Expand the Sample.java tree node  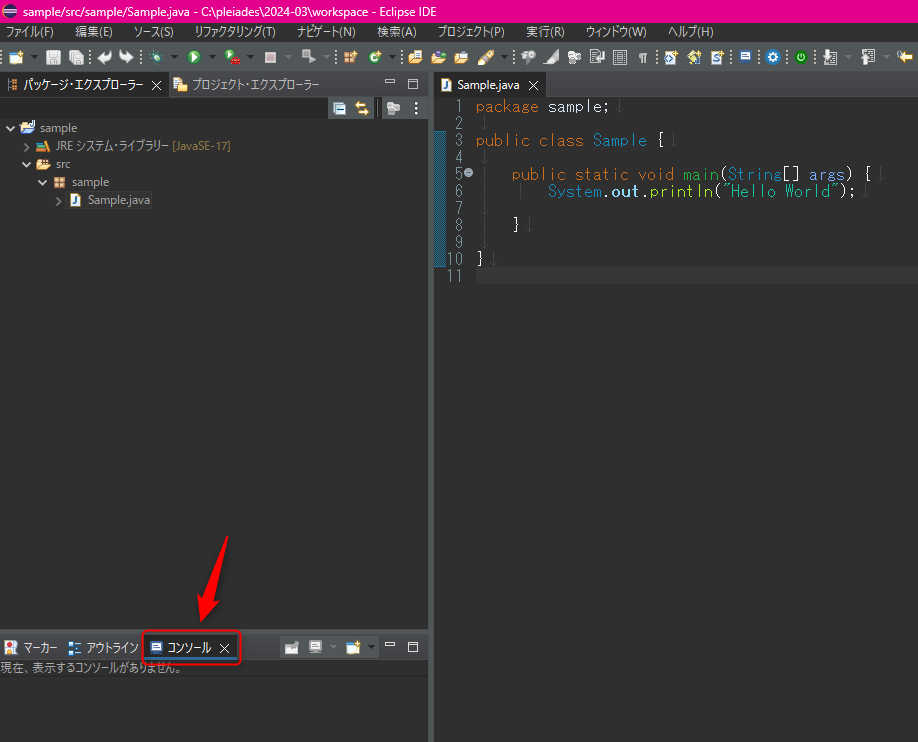tap(59, 201)
